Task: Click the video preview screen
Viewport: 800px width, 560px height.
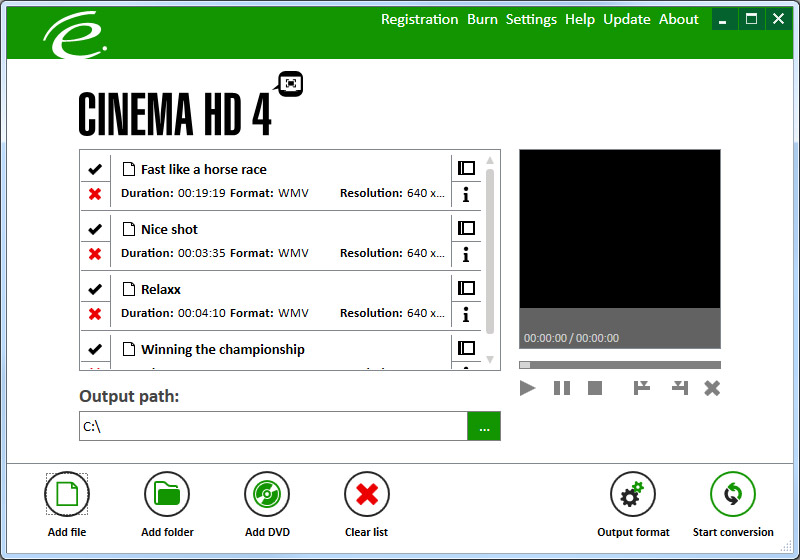Action: coord(620,229)
